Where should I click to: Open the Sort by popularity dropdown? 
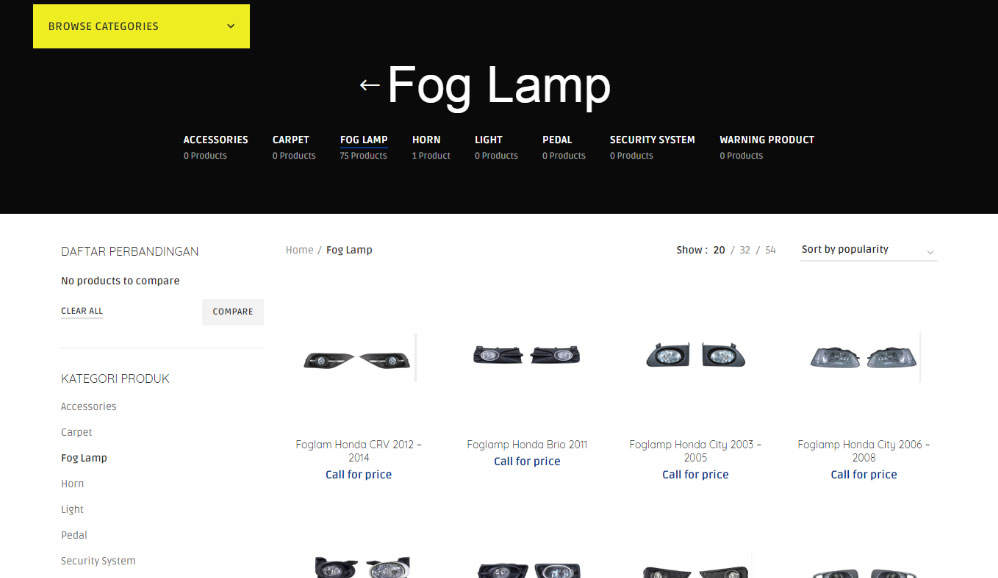click(x=868, y=250)
